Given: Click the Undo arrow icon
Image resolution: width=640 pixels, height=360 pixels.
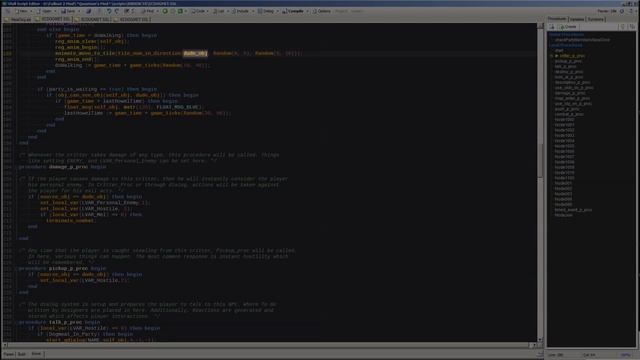Looking at the screenshot, I should click(x=109, y=11).
